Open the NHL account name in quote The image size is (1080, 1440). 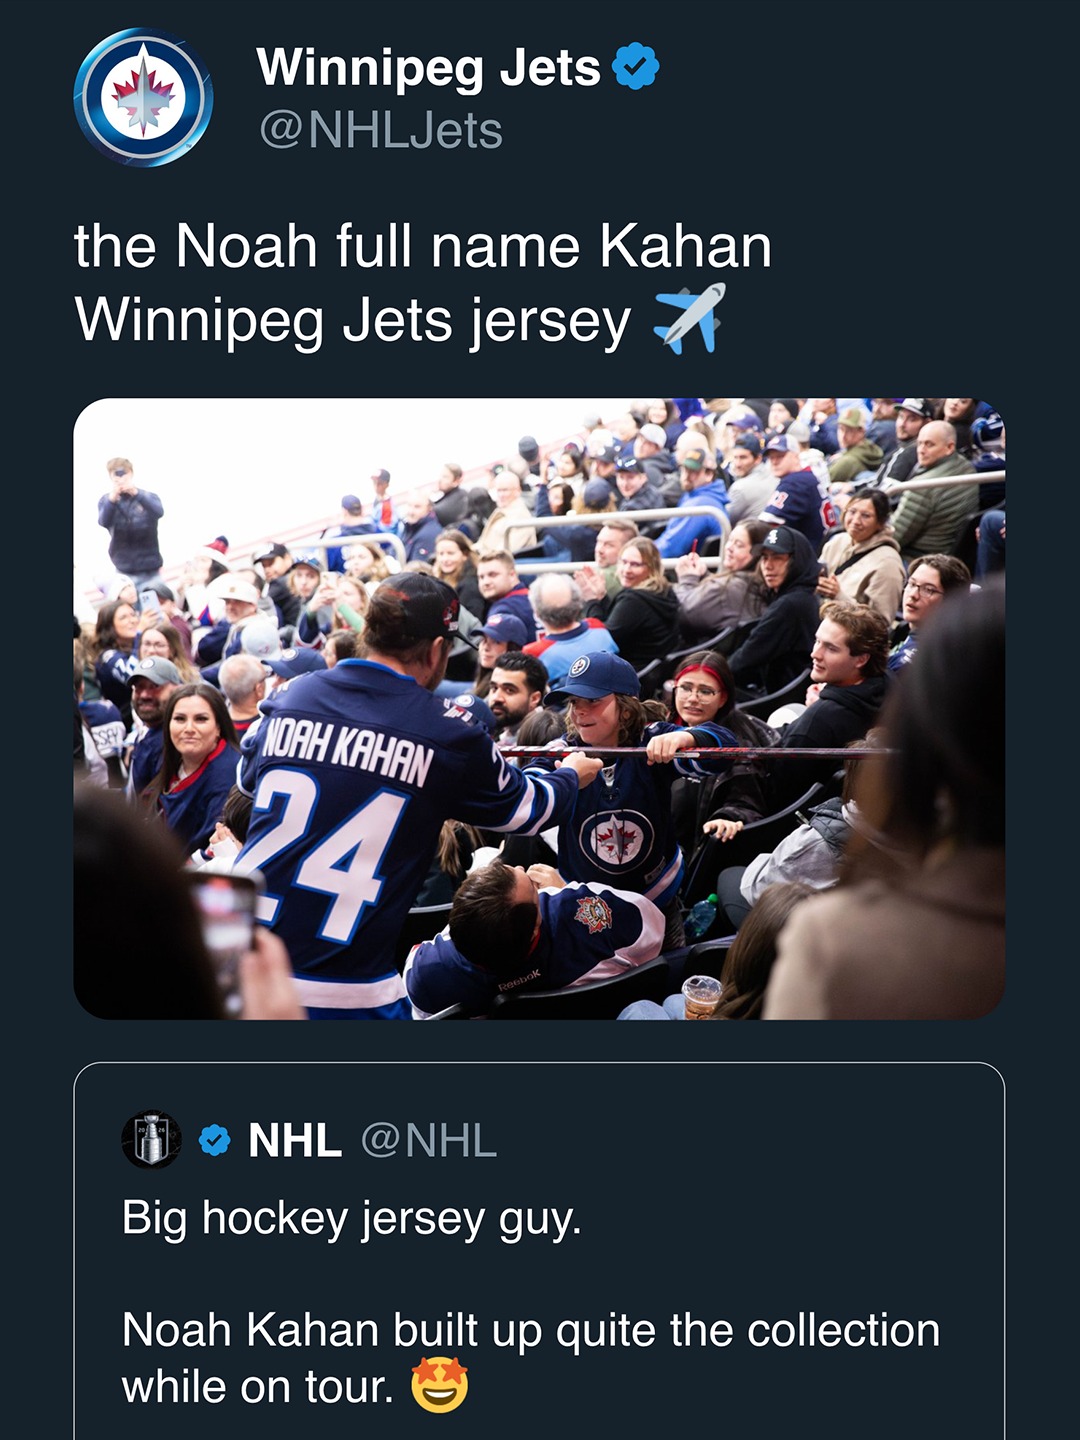(x=295, y=1140)
